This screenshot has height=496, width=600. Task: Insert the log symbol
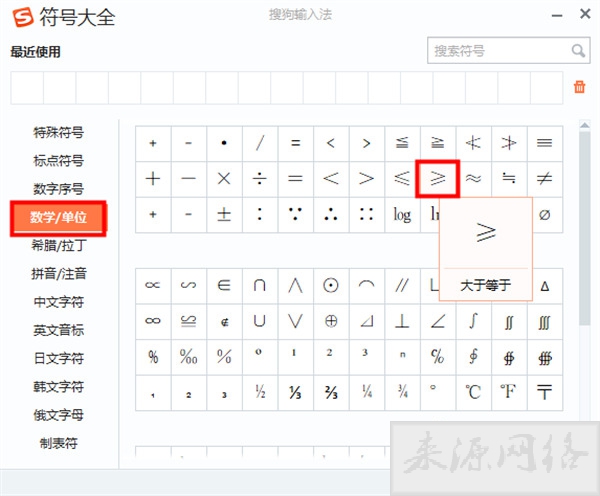click(x=402, y=214)
